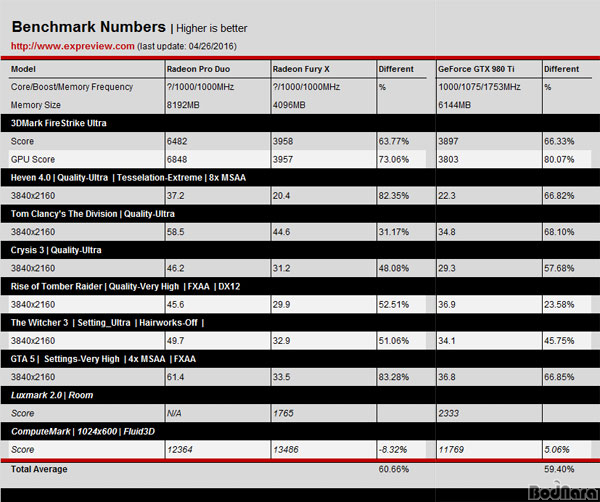This screenshot has height=502, width=600.
Task: Click the "Radeon Pro Duo" column header
Action: coord(198,69)
